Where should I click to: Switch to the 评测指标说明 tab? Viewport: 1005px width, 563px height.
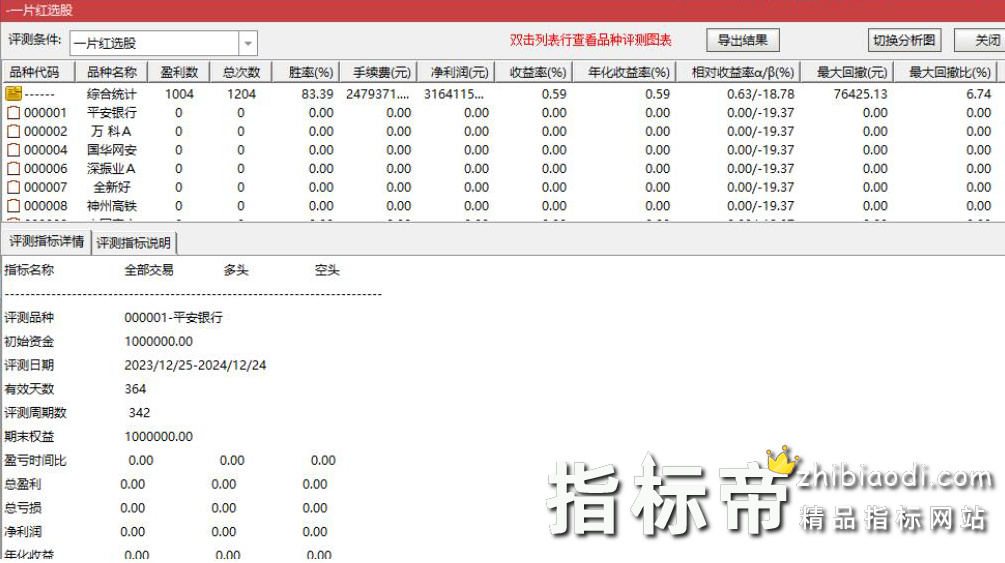point(133,243)
